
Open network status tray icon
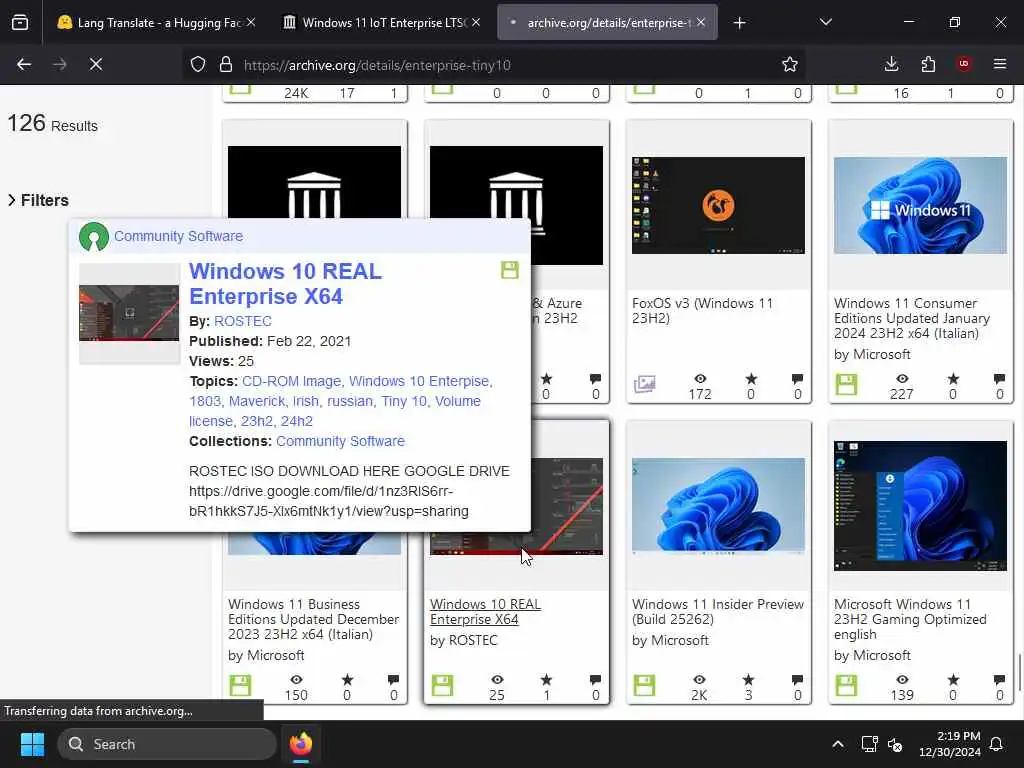[x=869, y=744]
